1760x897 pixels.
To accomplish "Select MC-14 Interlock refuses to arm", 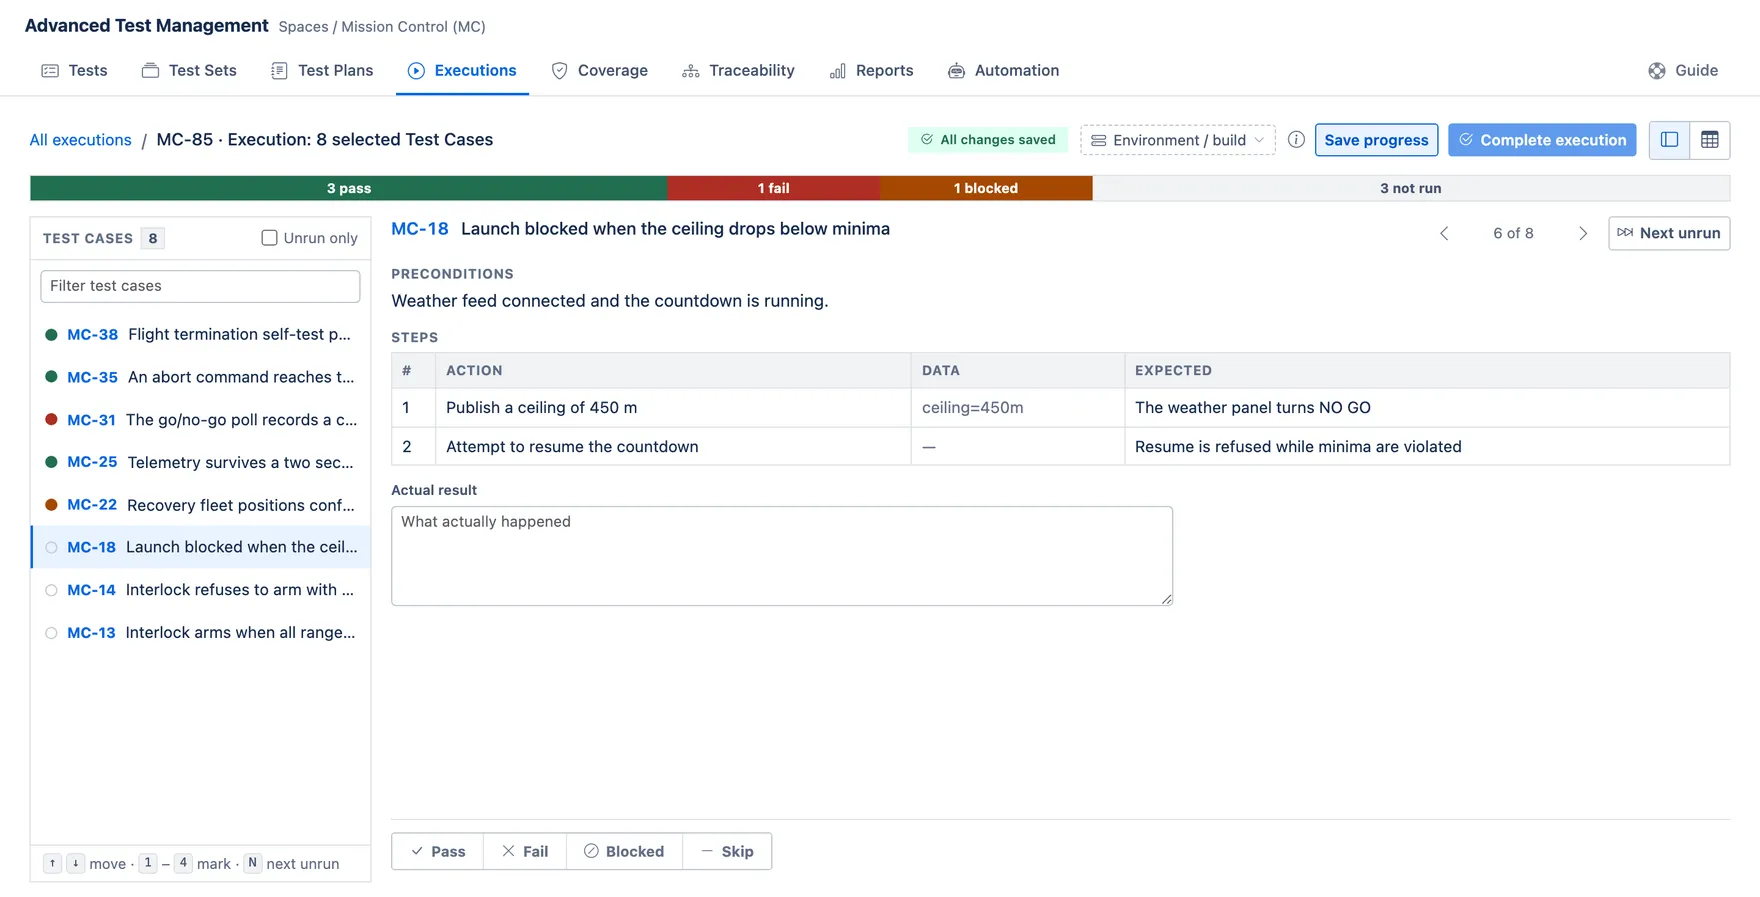I will [201, 590].
